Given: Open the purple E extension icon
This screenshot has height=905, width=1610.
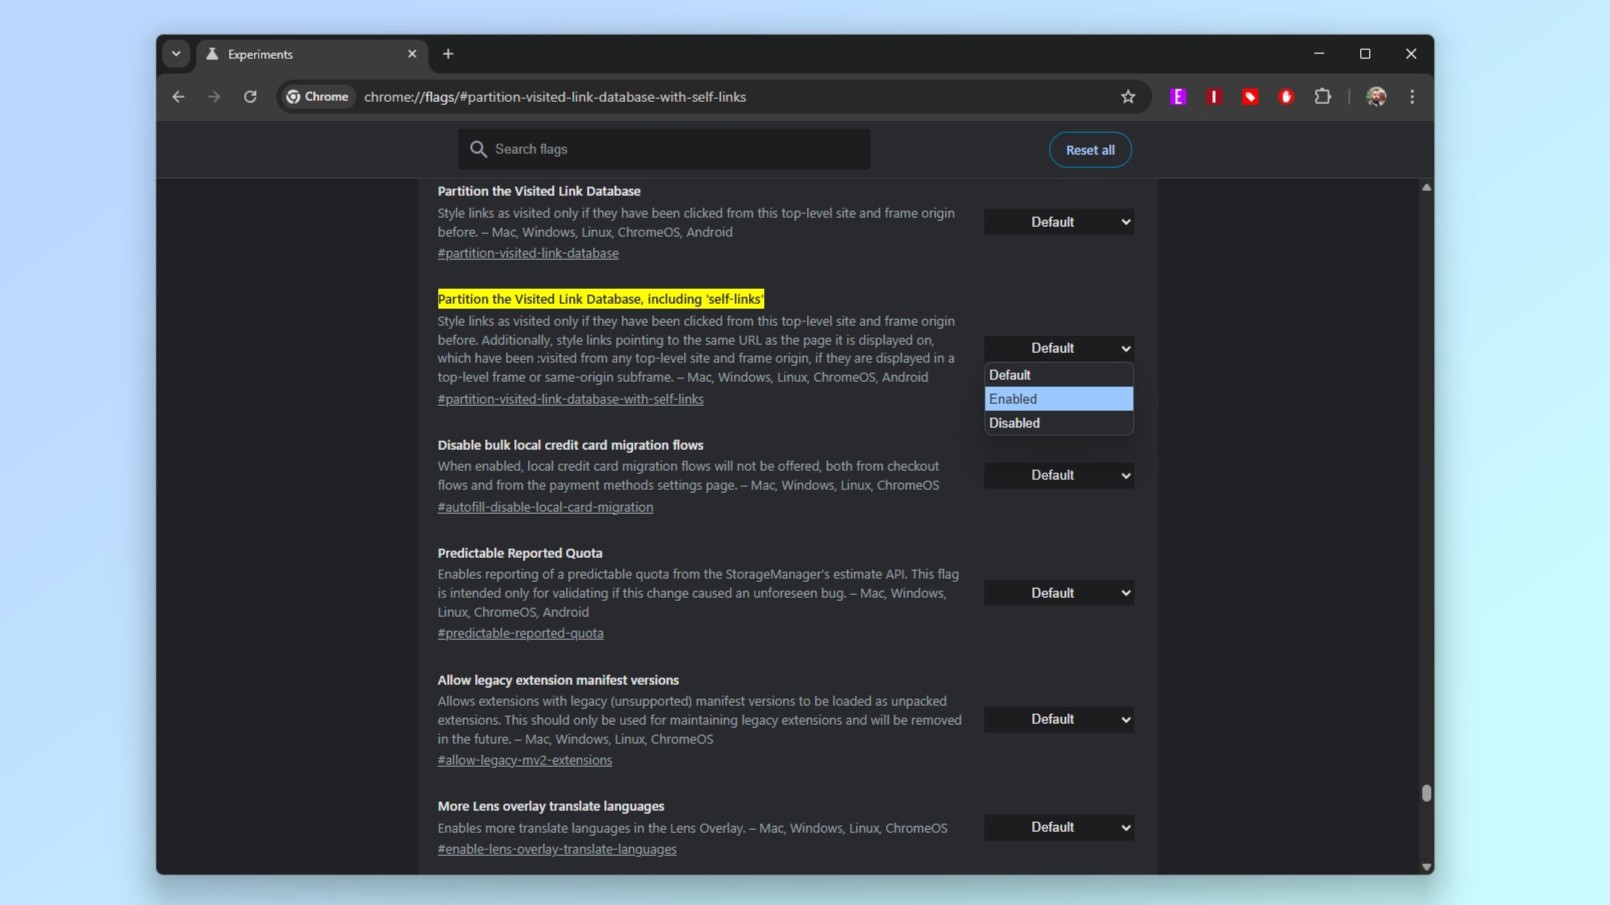Looking at the screenshot, I should tap(1178, 97).
